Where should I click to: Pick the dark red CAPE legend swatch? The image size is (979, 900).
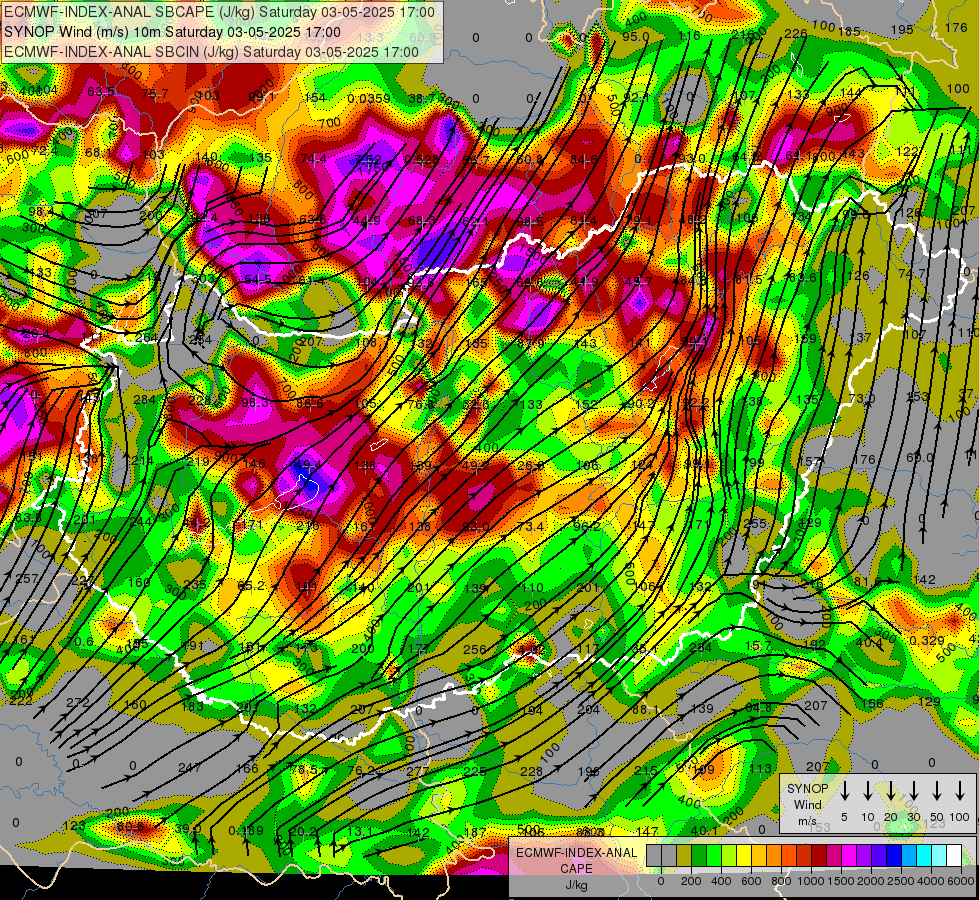pos(819,855)
